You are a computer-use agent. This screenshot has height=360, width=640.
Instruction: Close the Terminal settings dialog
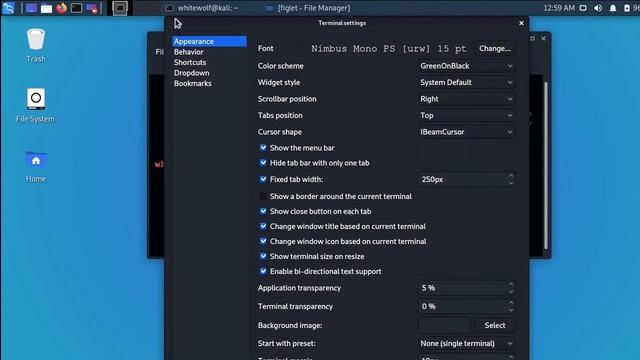pyautogui.click(x=521, y=23)
